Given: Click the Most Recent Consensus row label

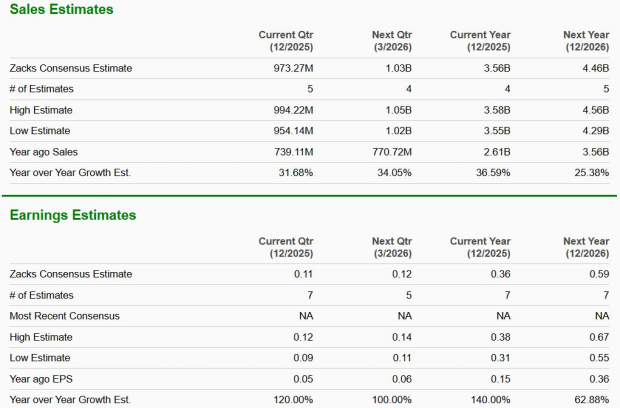Looking at the screenshot, I should [x=64, y=316].
